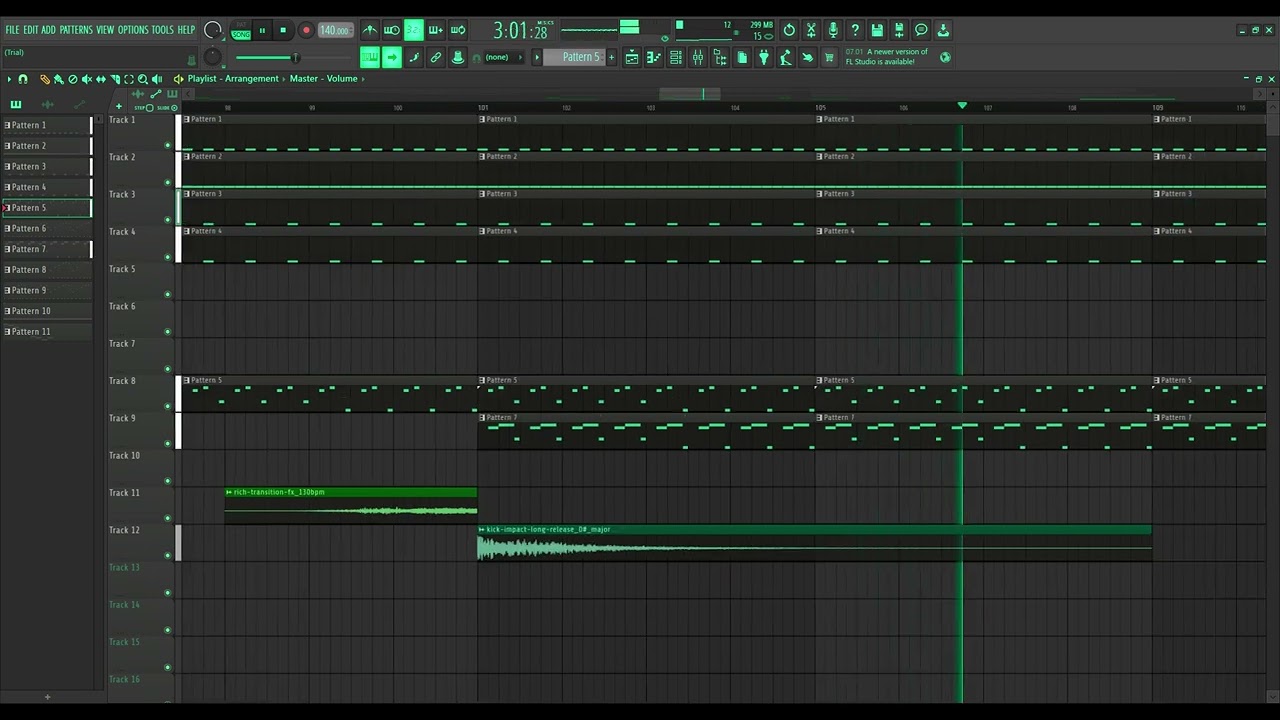Open the piano roll view icon
The image size is (1280, 720).
click(654, 58)
